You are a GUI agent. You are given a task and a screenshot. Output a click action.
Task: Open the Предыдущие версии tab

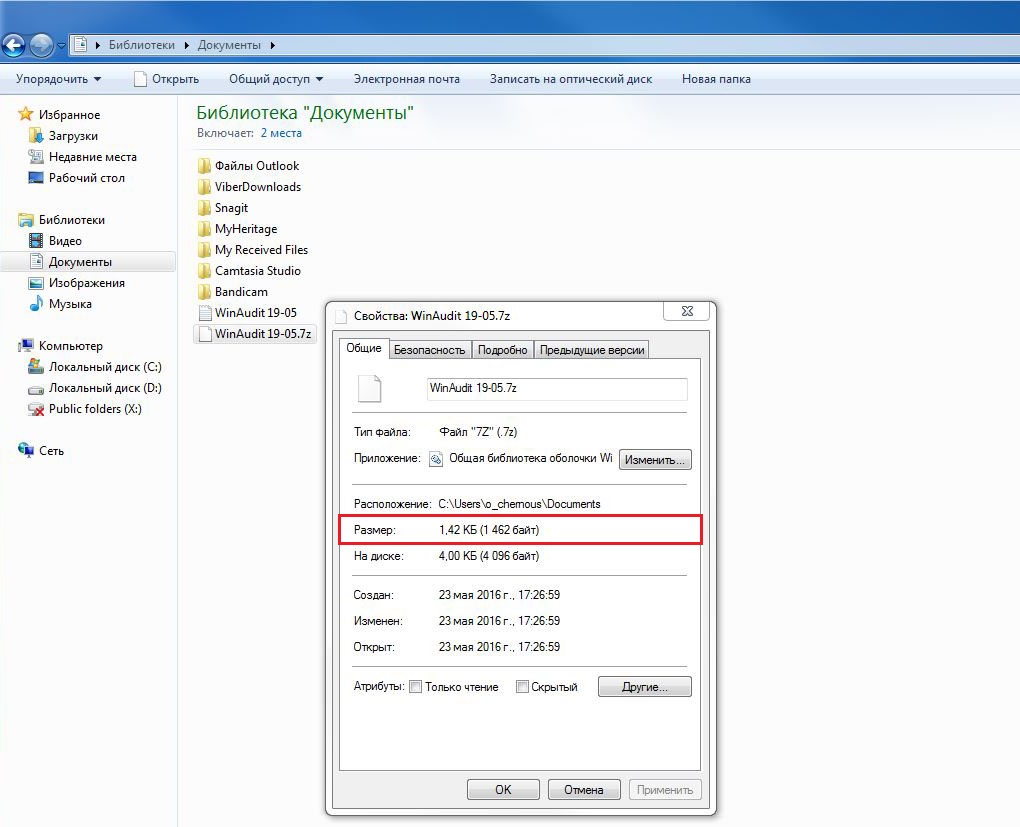coord(591,350)
